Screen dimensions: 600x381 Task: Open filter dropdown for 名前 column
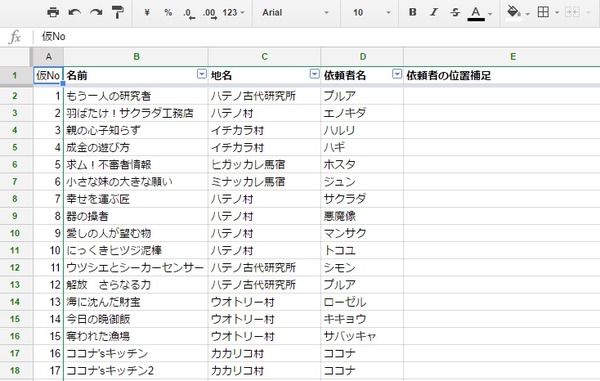(x=202, y=74)
